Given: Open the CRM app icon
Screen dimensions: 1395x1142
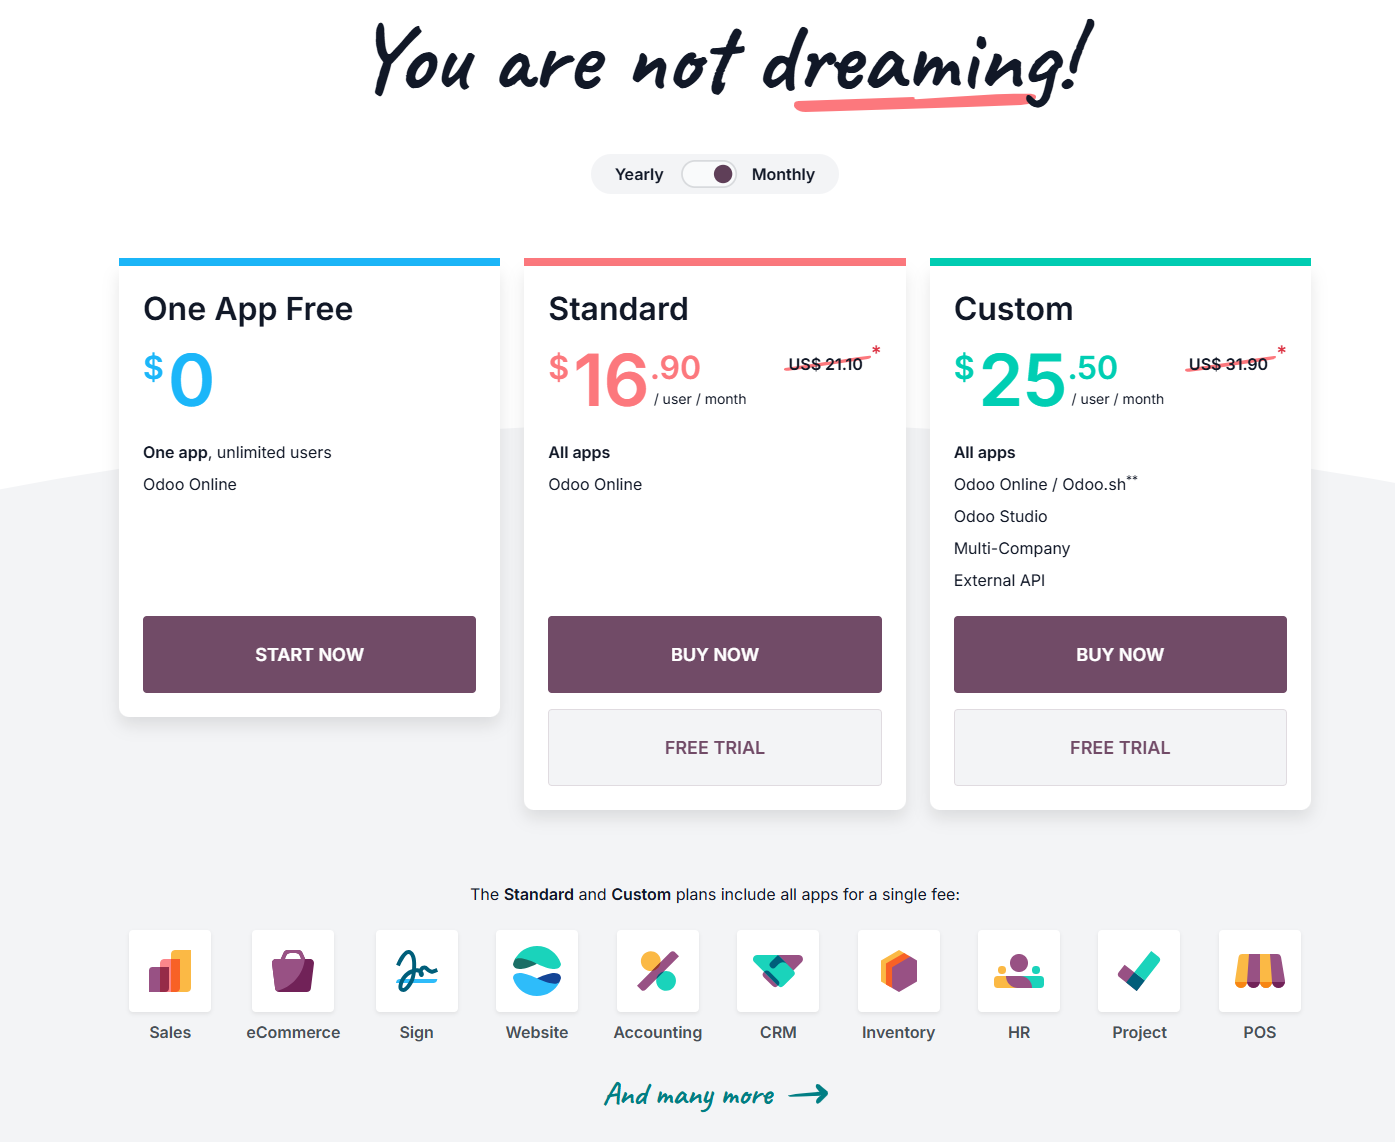Looking at the screenshot, I should coord(778,971).
